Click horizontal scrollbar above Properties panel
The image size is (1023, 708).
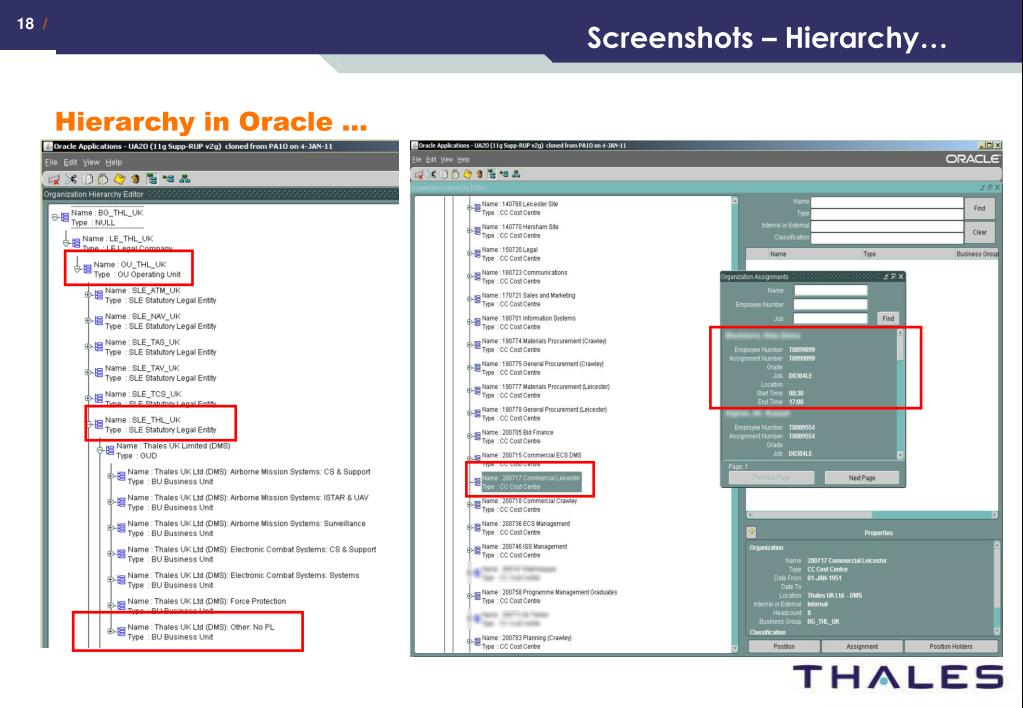(x=872, y=515)
